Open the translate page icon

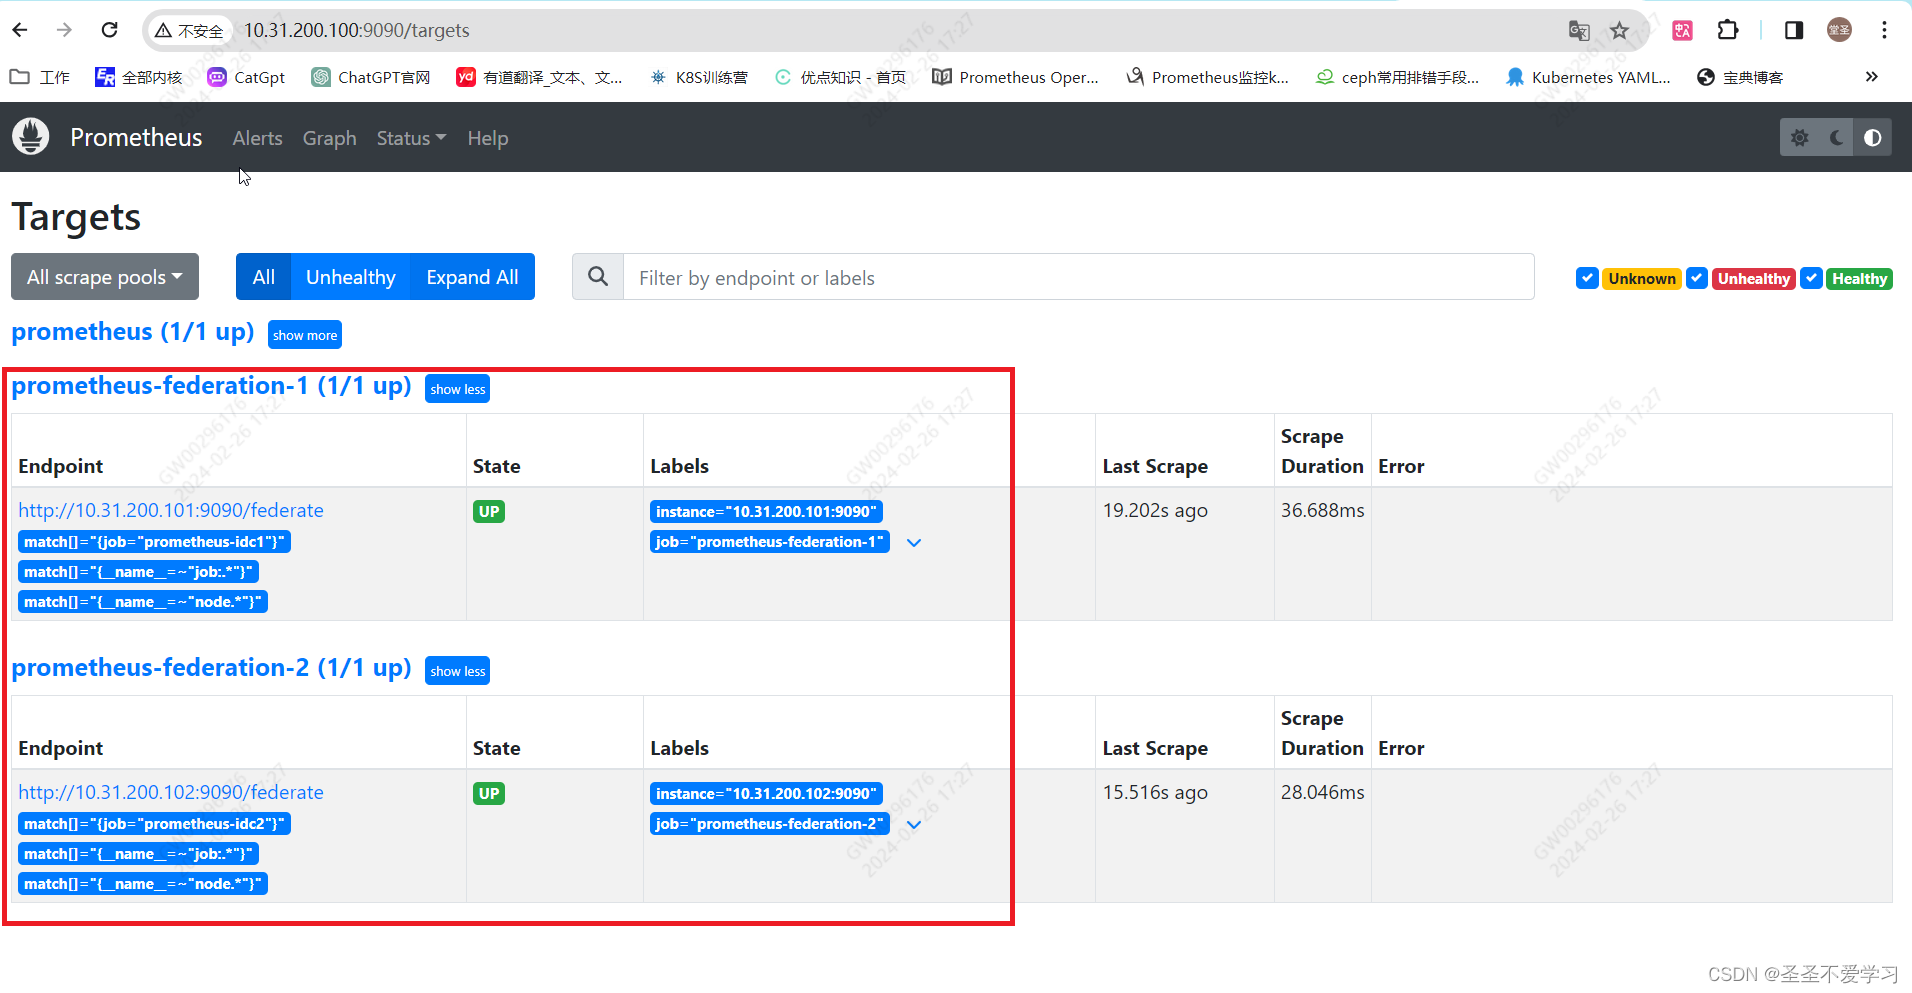(1579, 31)
